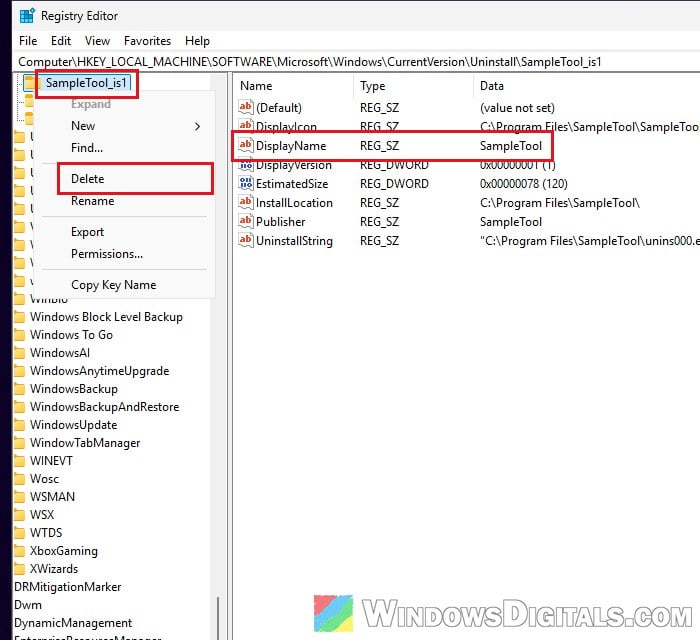
Task: Click the WindowTabManager folder icon
Action: coord(20,443)
